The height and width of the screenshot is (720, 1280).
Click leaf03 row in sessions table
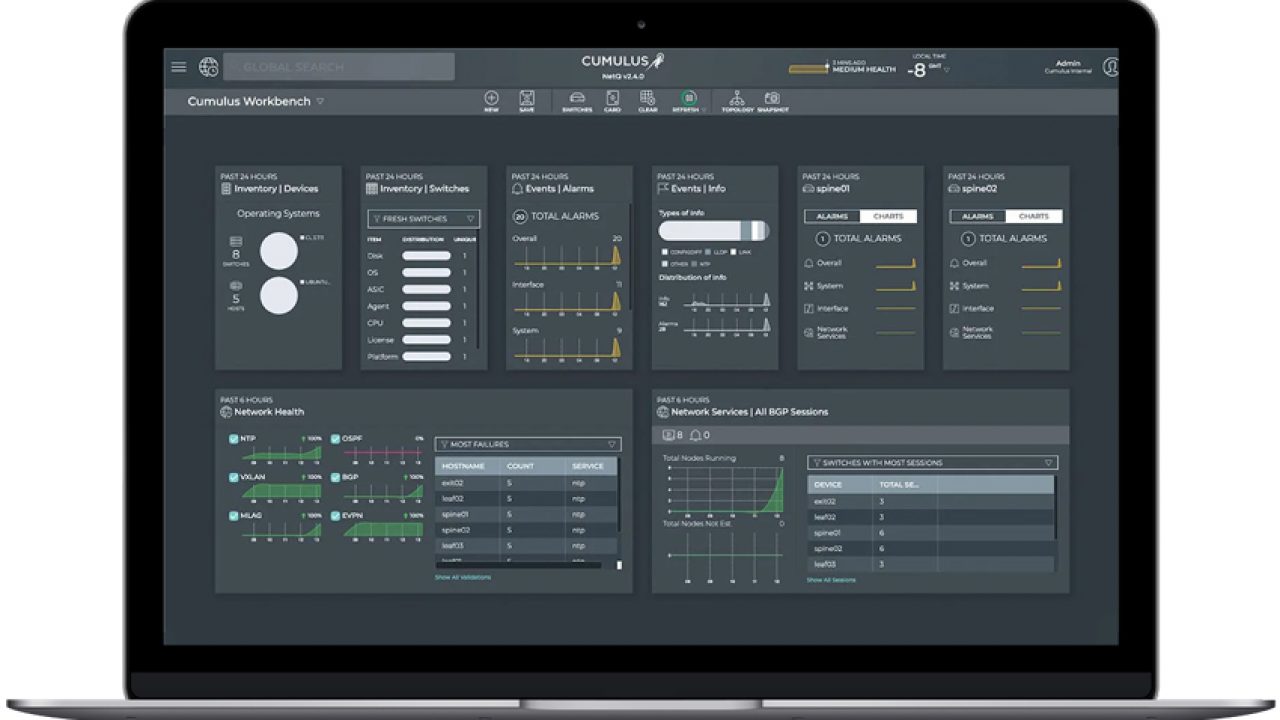[930, 564]
